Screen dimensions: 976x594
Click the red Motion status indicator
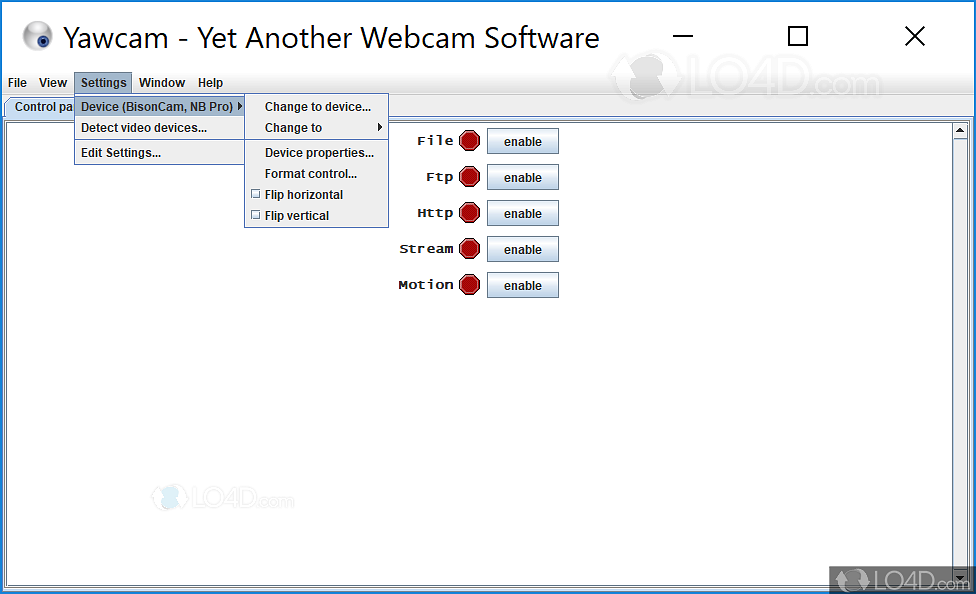pos(469,285)
